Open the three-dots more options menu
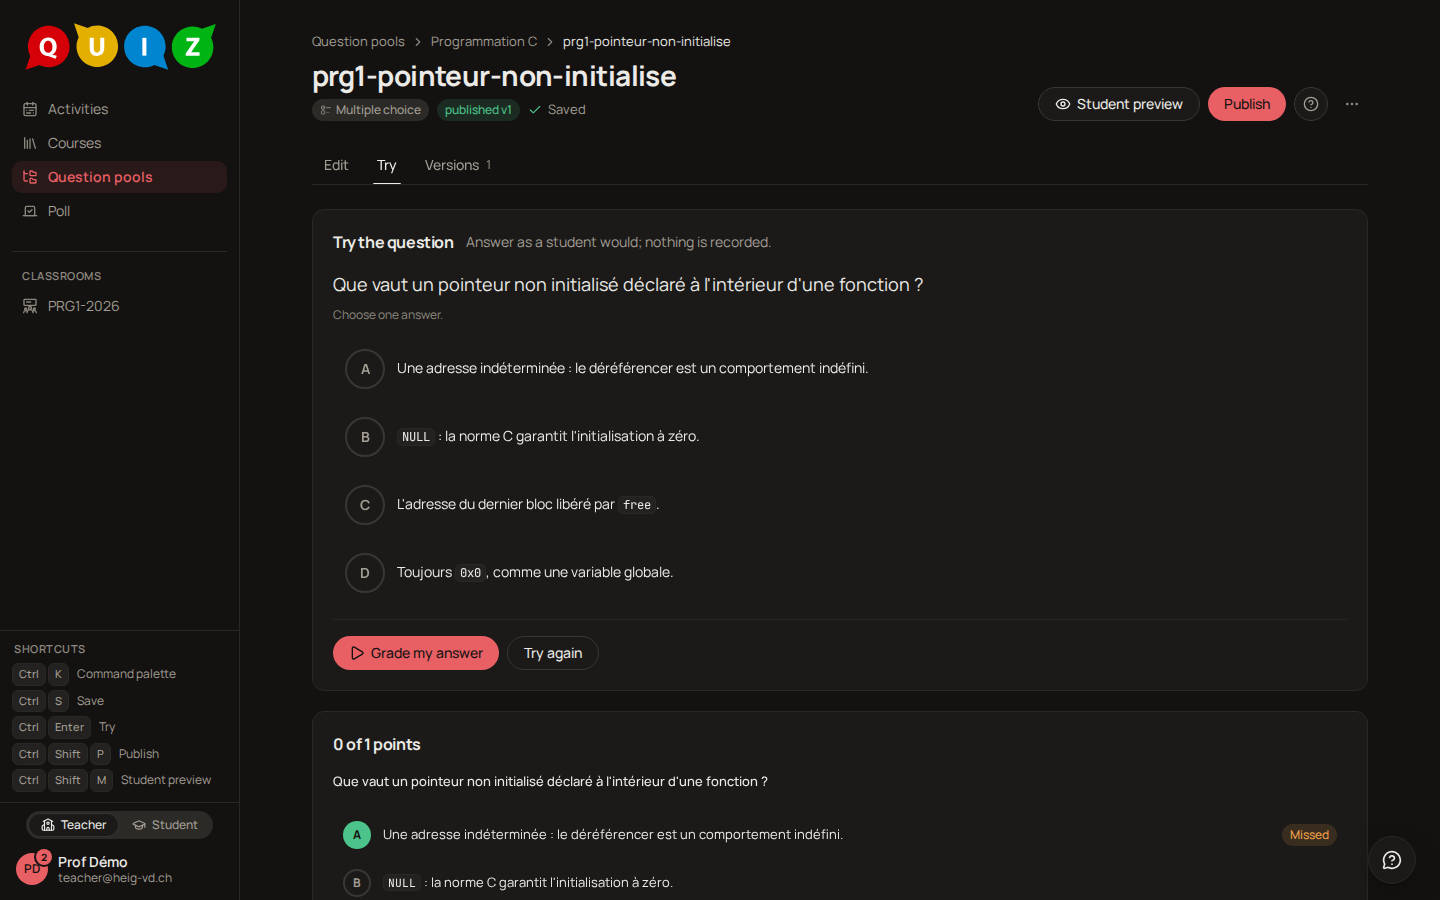 pyautogui.click(x=1352, y=104)
